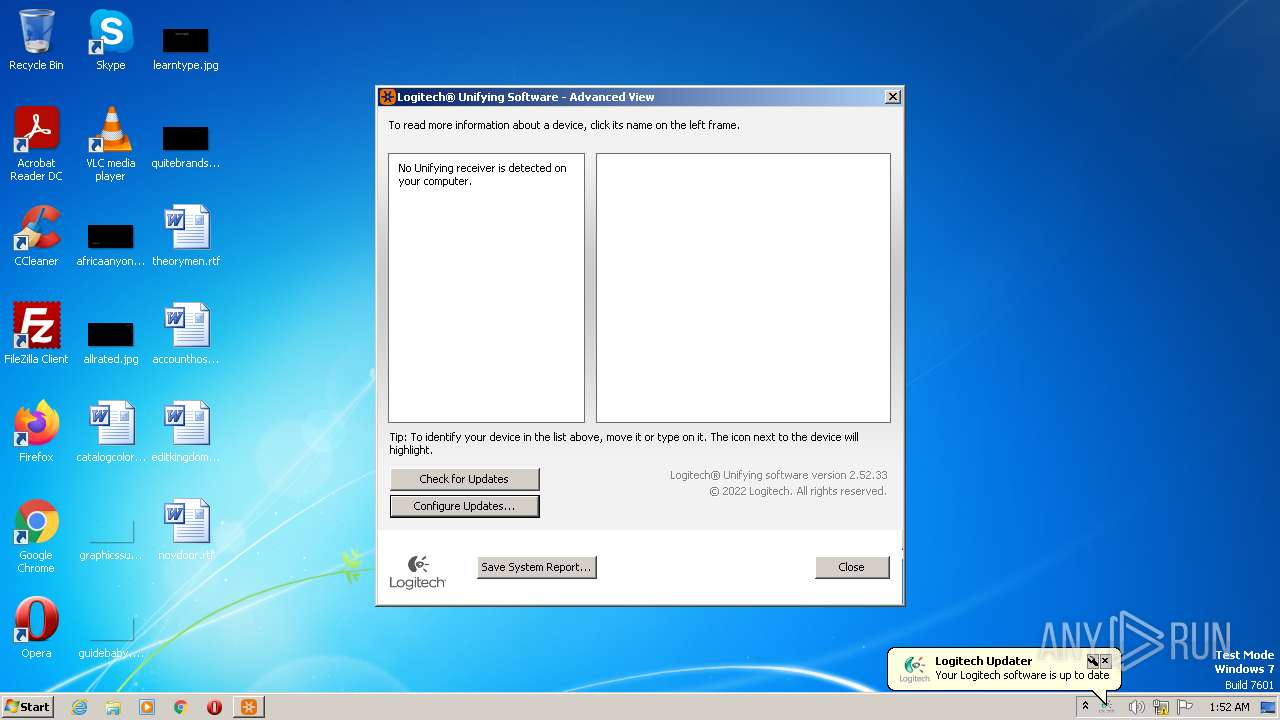Open Internet Explorer from taskbar
Viewport: 1280px width, 720px height.
tap(79, 707)
